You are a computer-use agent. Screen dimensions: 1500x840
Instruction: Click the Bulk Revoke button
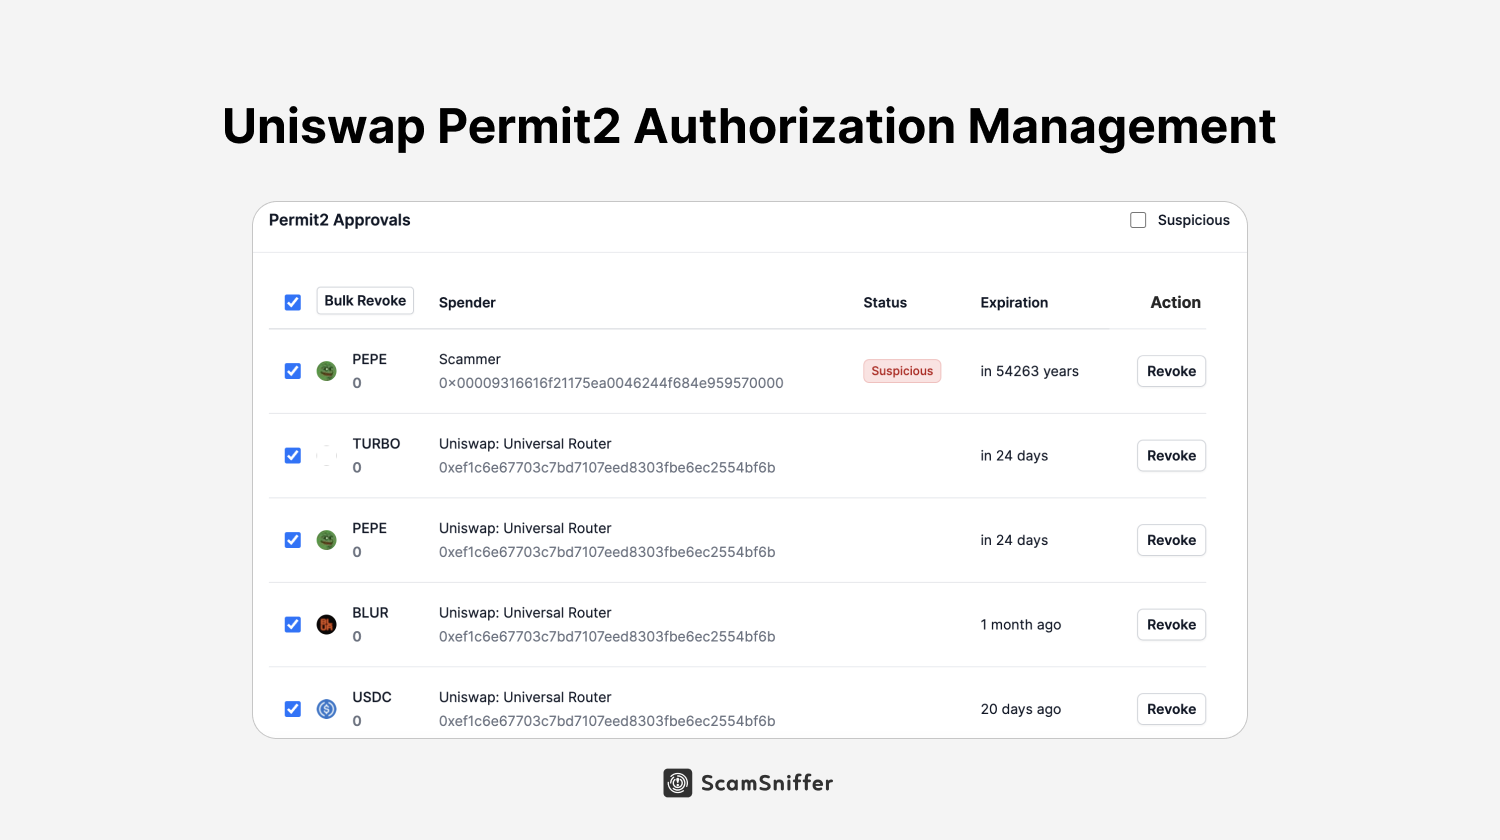point(365,300)
